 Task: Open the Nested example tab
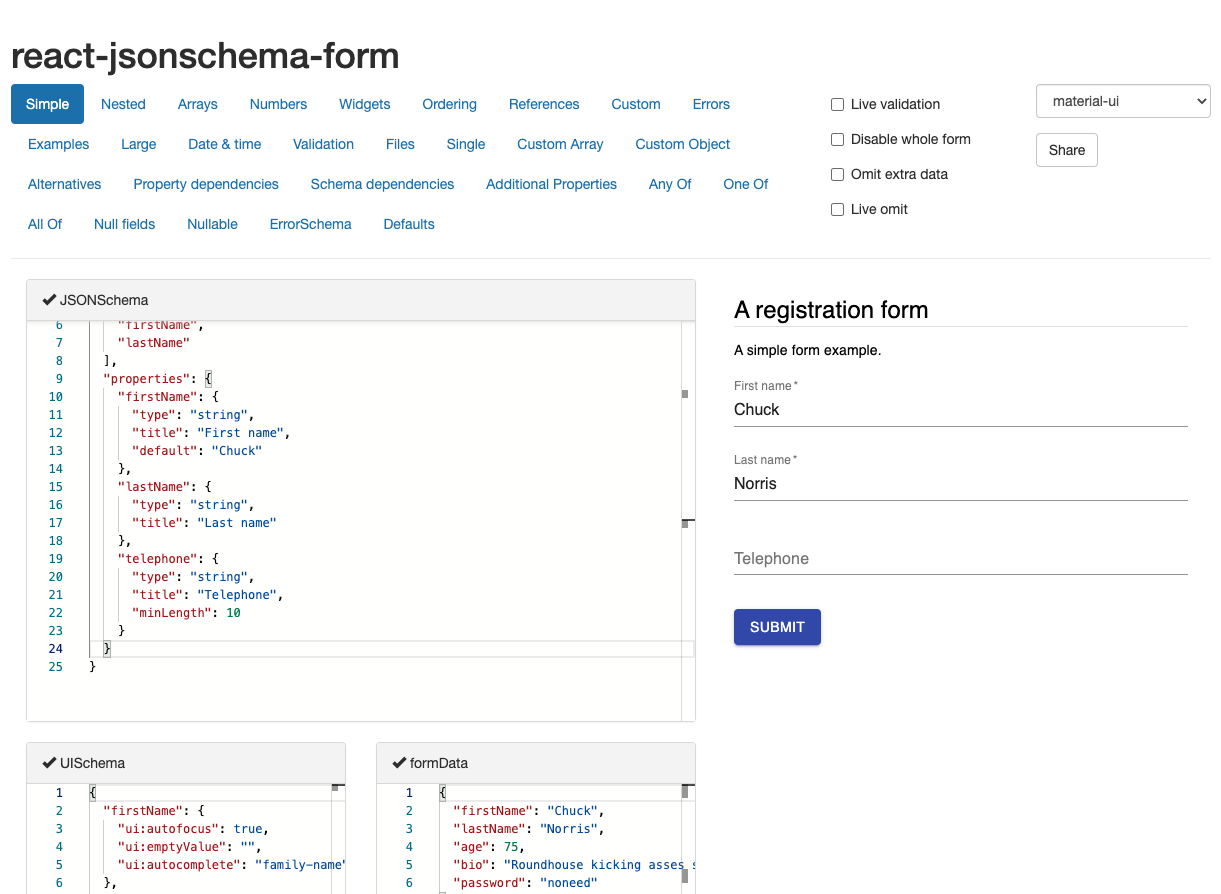123,104
